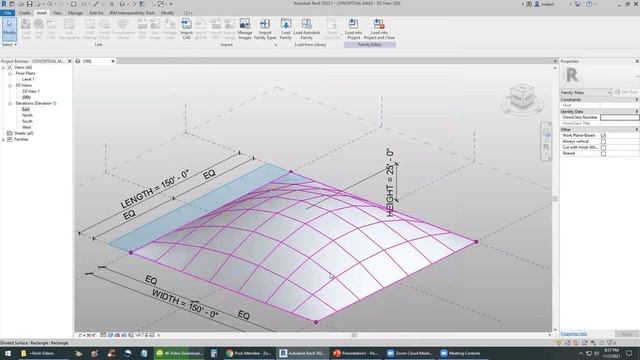Select North elevation in Project Browser
Image resolution: width=640 pixels, height=360 pixels.
pos(27,116)
